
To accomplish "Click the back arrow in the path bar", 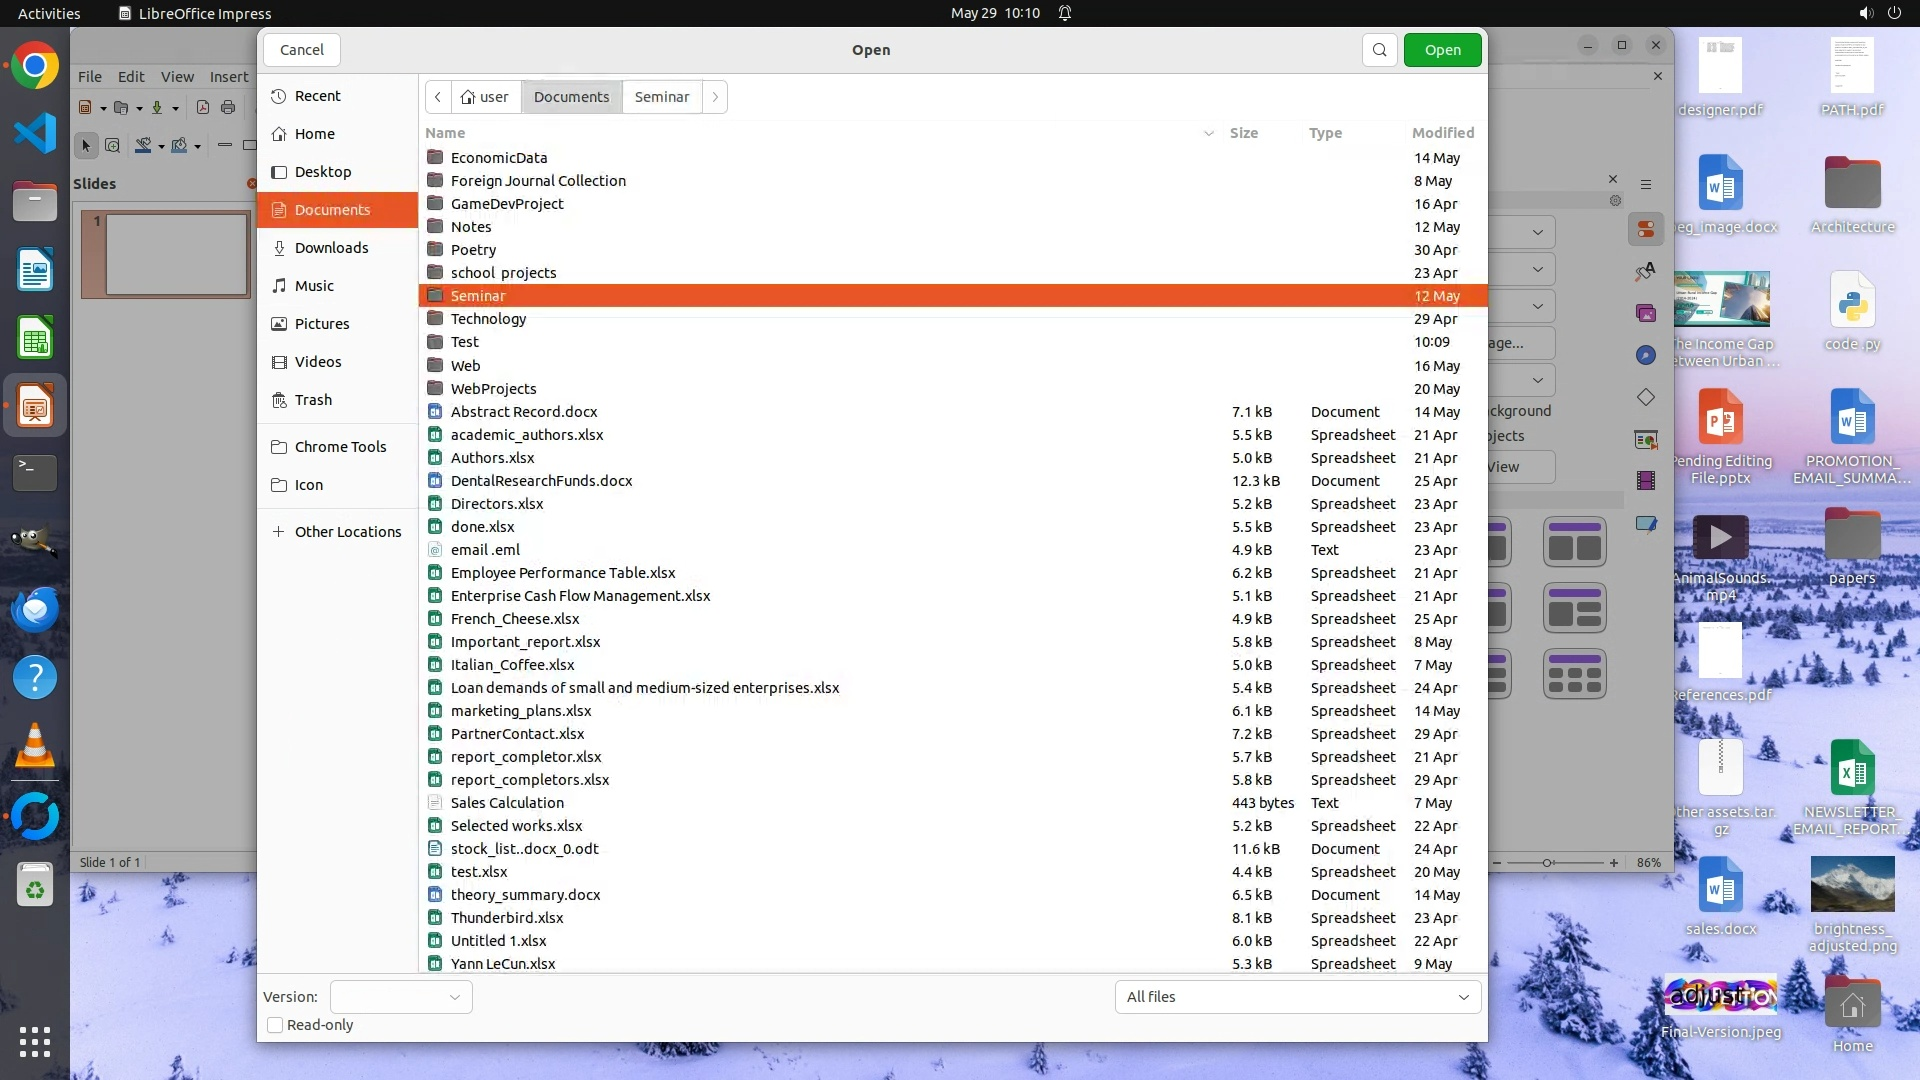I will [x=438, y=97].
